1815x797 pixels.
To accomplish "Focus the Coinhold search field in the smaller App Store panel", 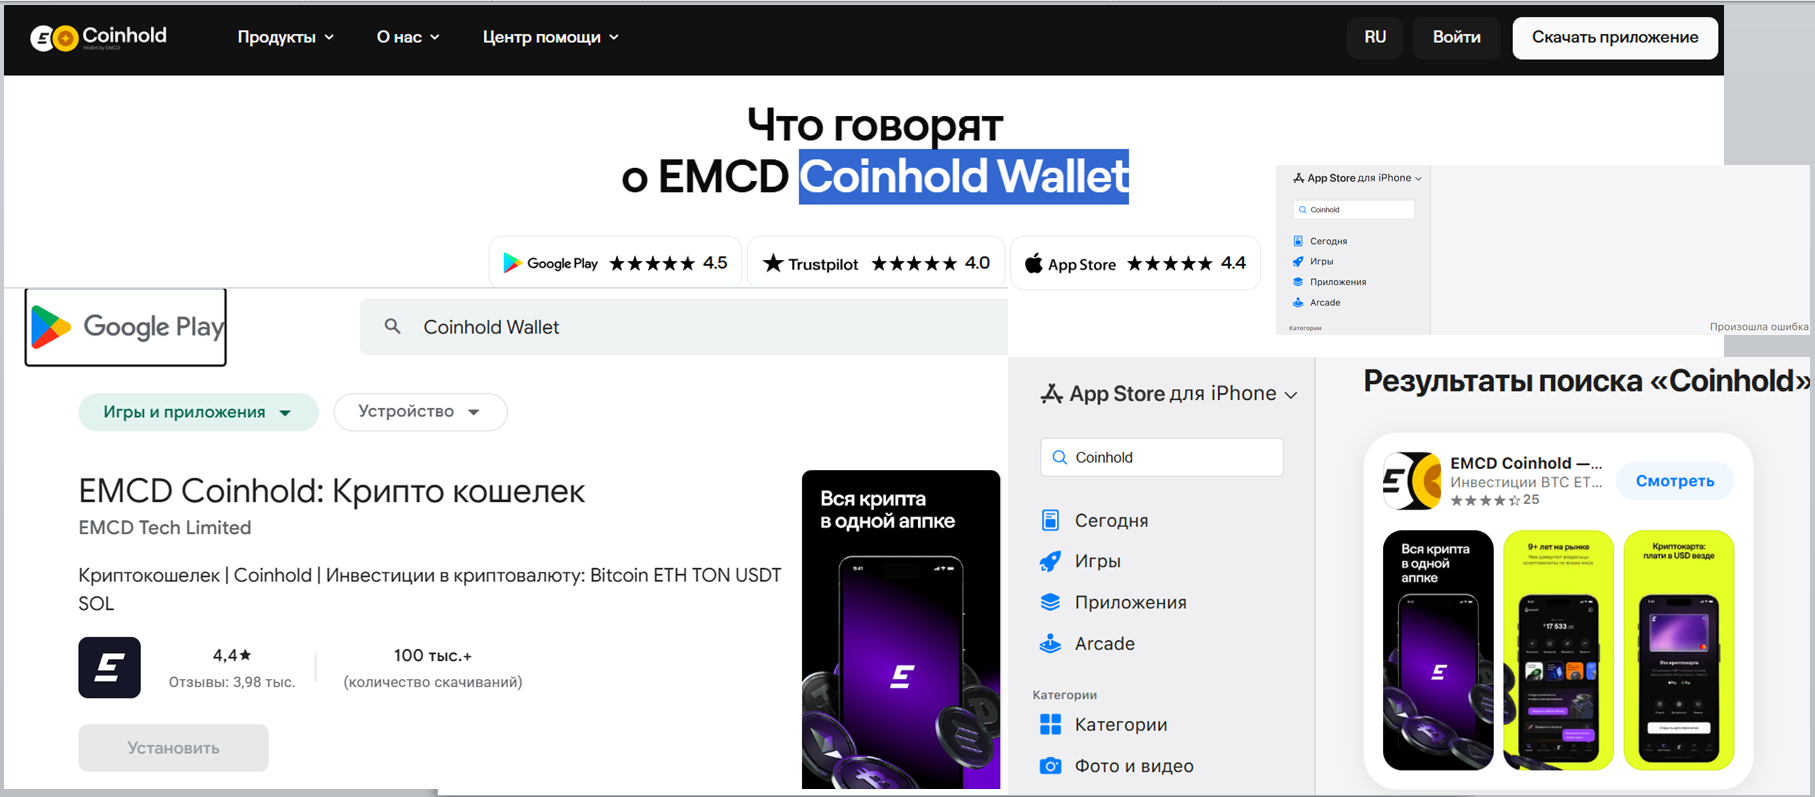I will click(x=1354, y=210).
